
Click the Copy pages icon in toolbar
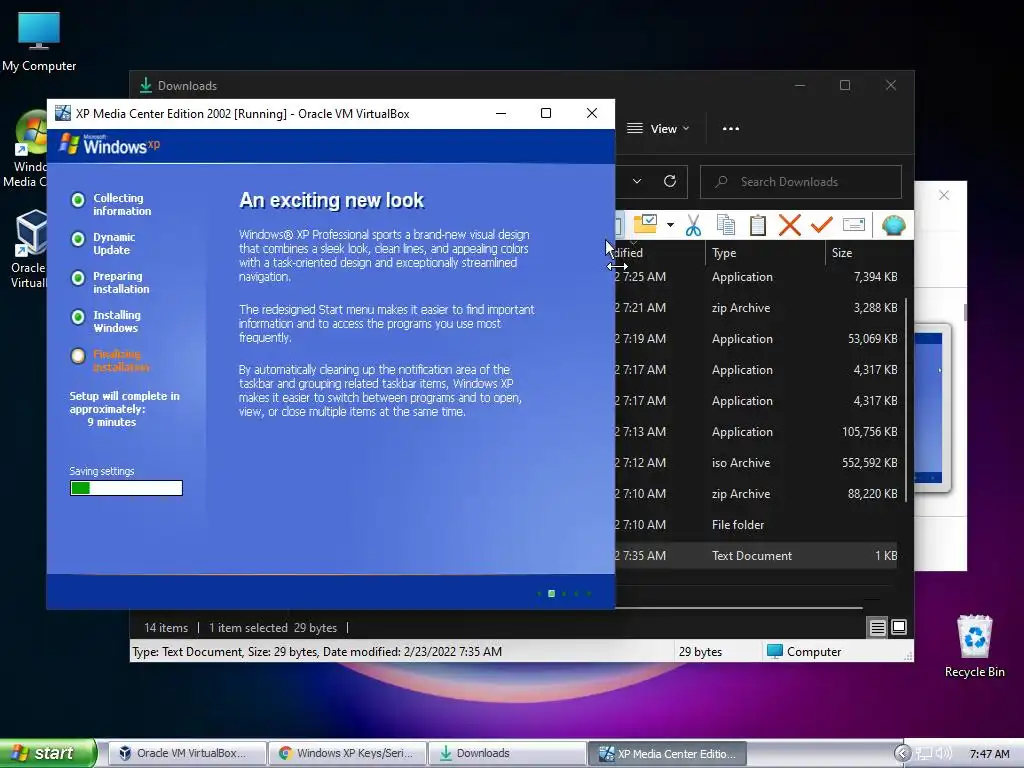[726, 225]
